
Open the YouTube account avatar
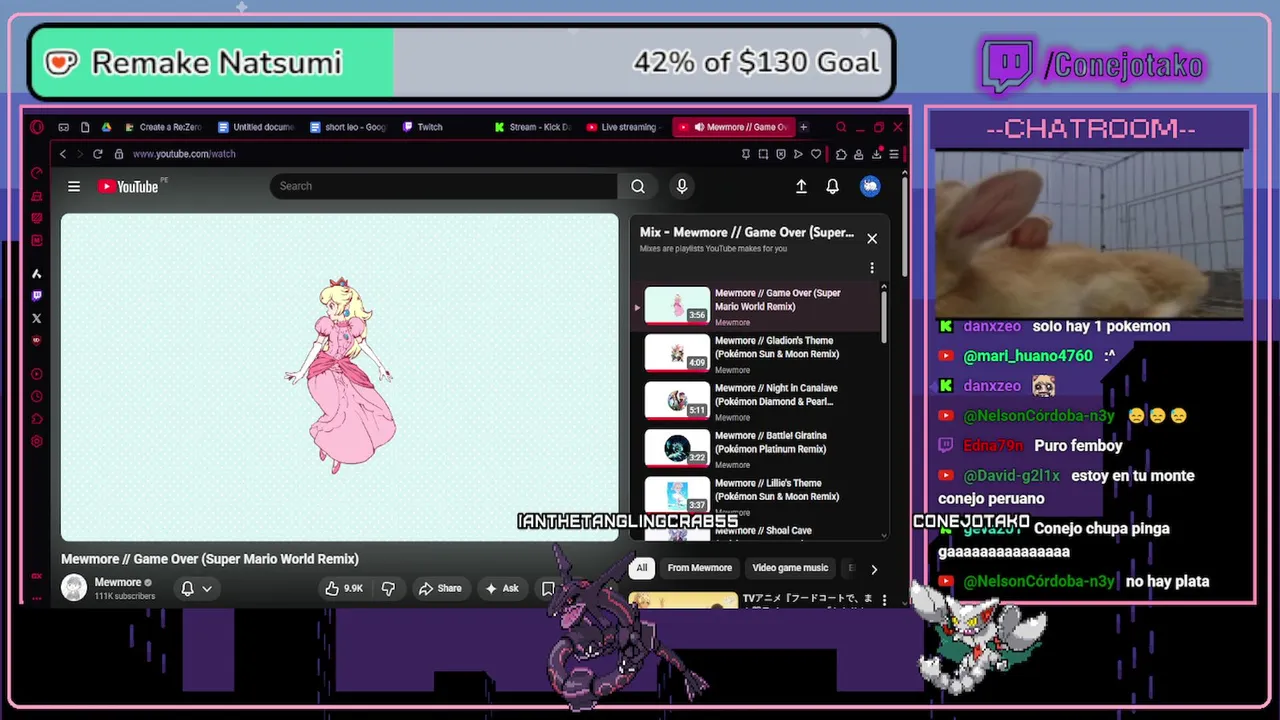point(870,186)
